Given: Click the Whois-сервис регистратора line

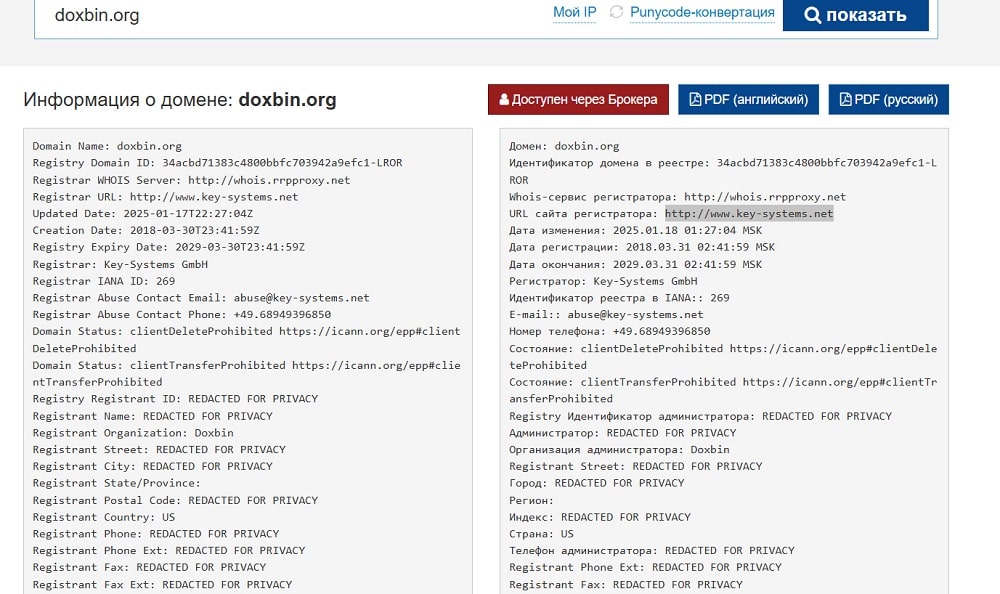Looking at the screenshot, I should 677,197.
